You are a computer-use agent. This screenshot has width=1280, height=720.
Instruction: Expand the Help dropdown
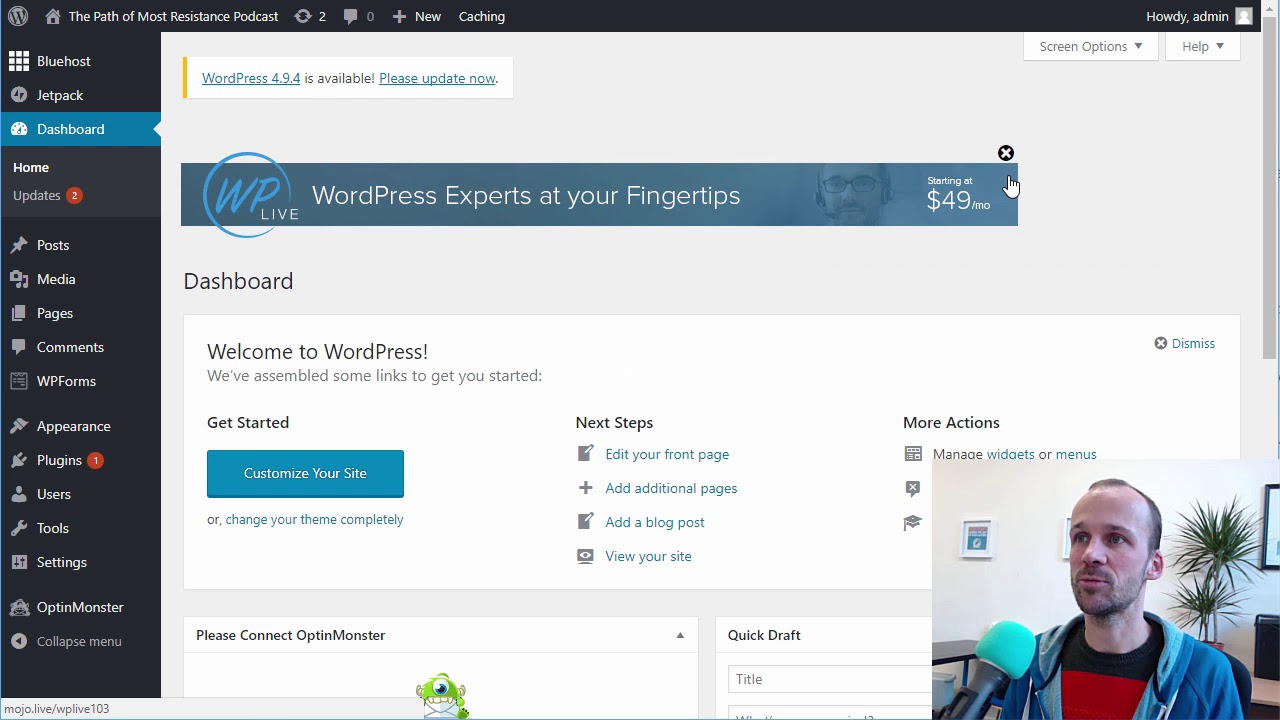click(1202, 46)
